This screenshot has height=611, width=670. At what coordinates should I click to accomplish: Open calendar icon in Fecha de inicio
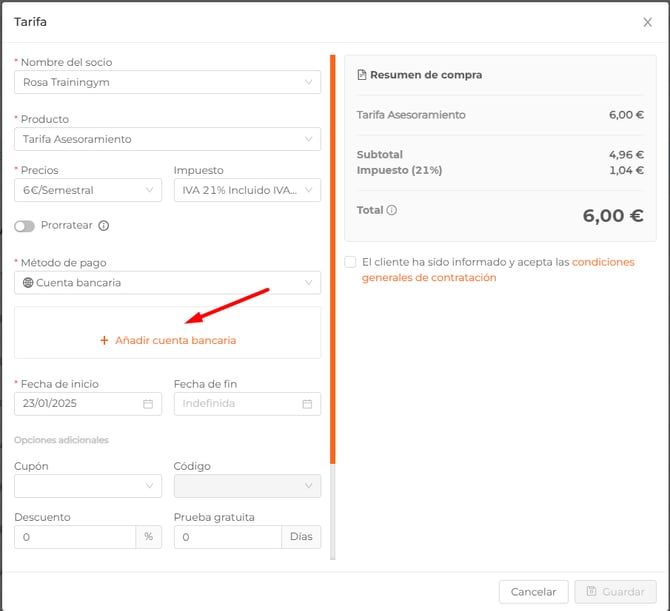tap(148, 404)
